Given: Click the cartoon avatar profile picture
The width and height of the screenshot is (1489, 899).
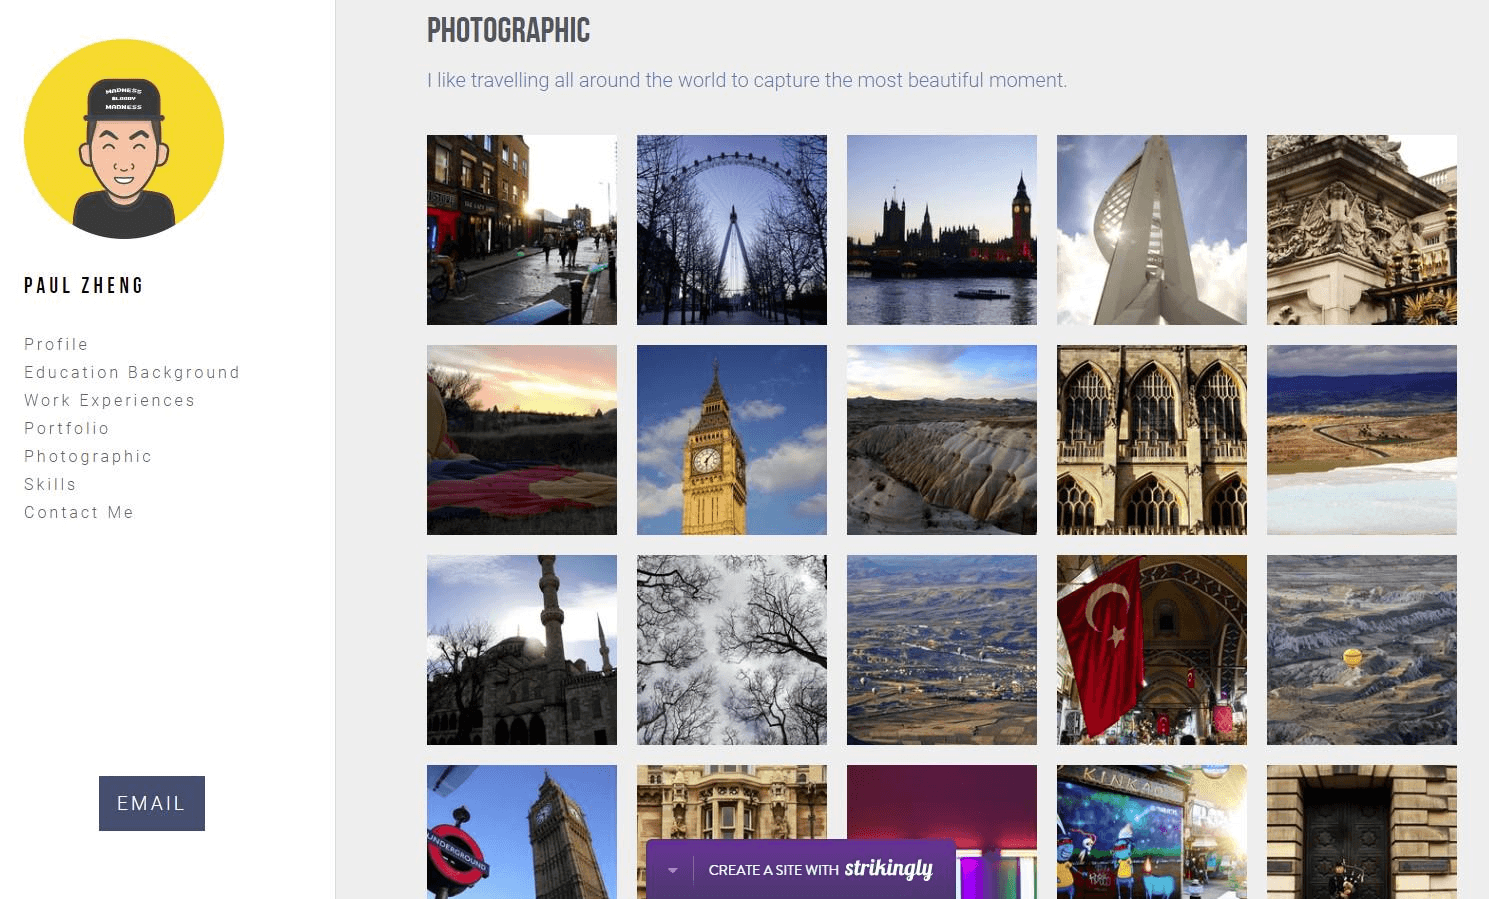Looking at the screenshot, I should (x=124, y=139).
